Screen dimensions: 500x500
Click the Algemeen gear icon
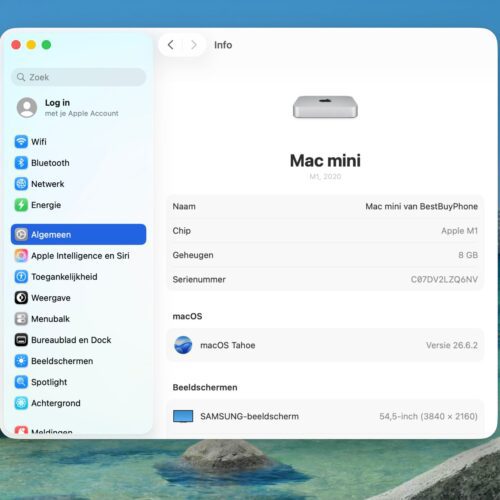21,234
